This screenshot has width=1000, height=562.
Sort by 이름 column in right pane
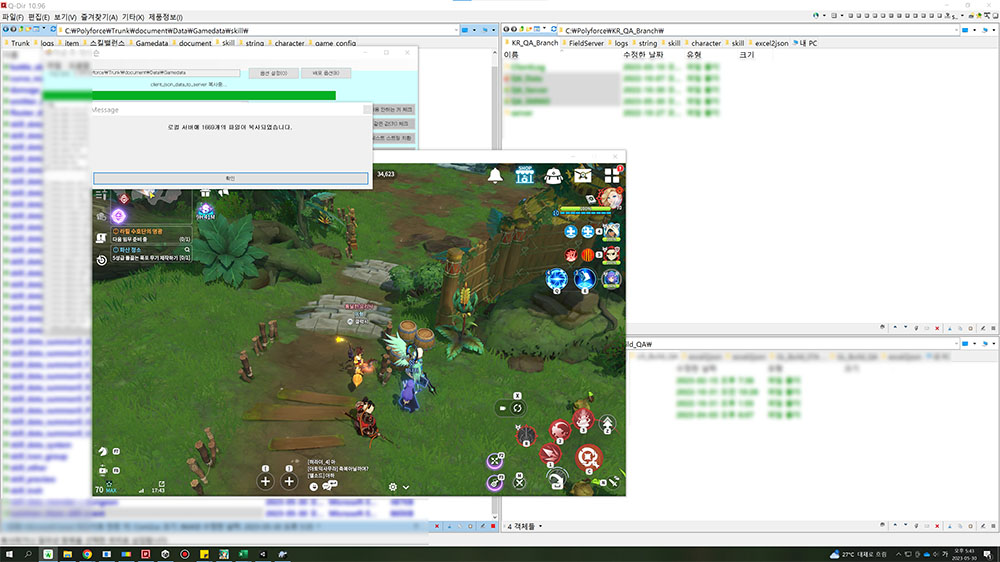[x=511, y=55]
